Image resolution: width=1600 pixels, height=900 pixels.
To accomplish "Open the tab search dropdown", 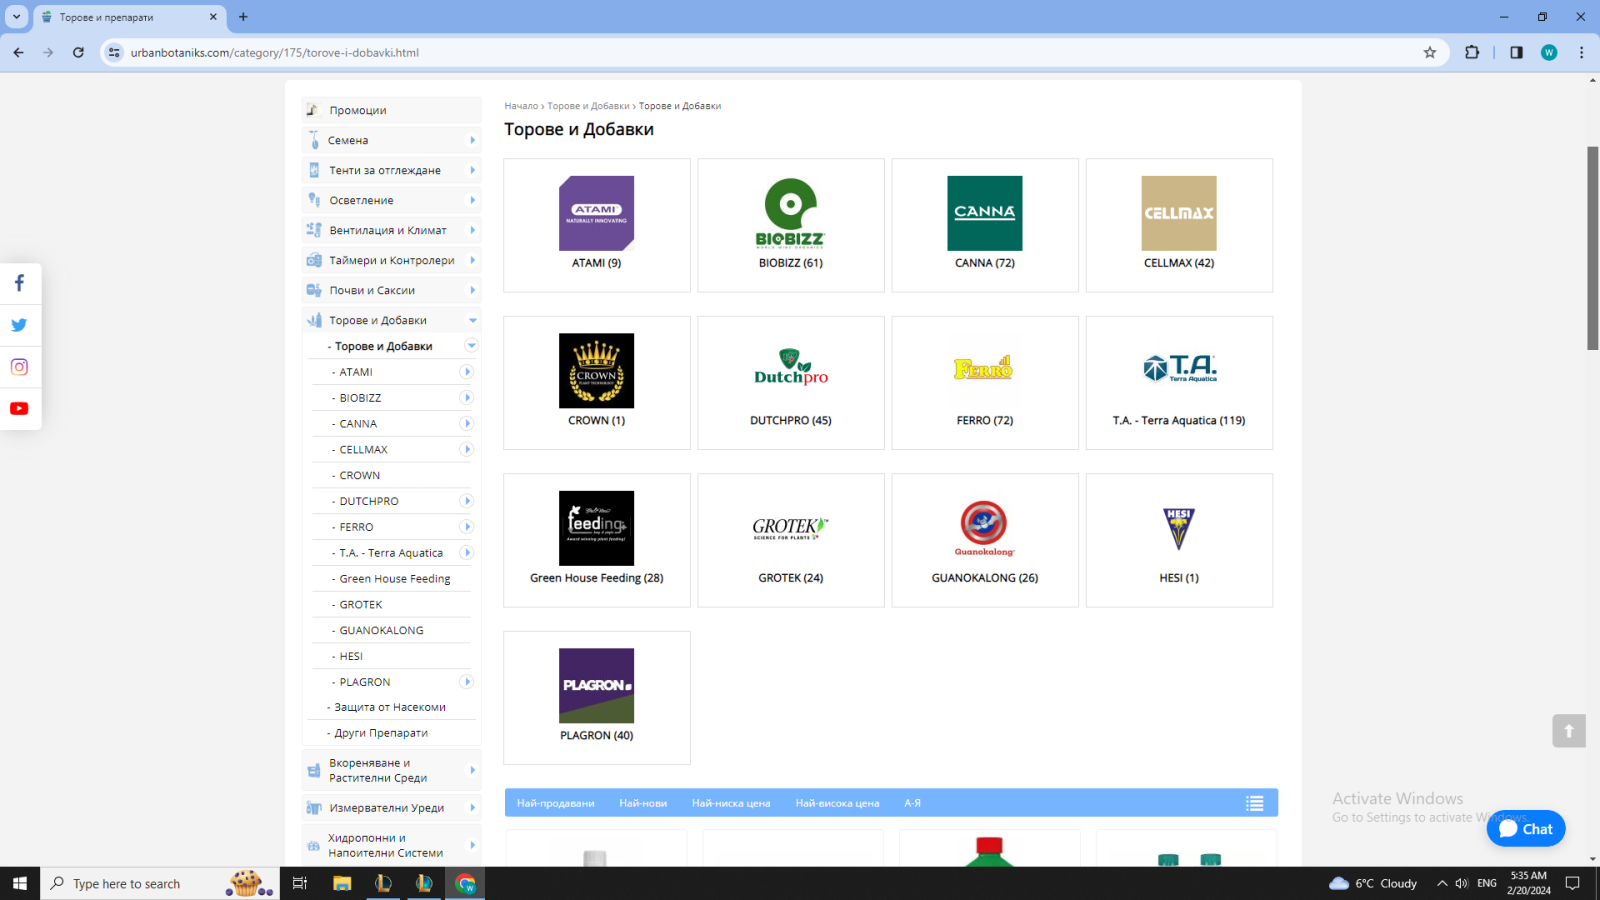I will 16,17.
